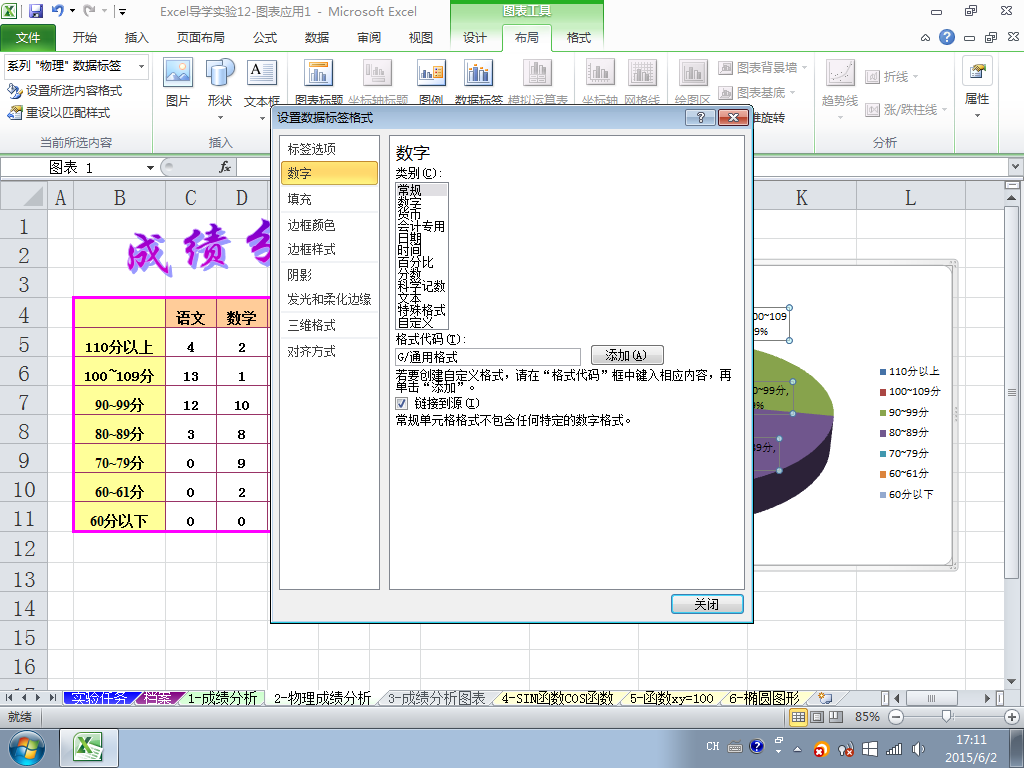Click the fx insert function icon

tap(225, 167)
